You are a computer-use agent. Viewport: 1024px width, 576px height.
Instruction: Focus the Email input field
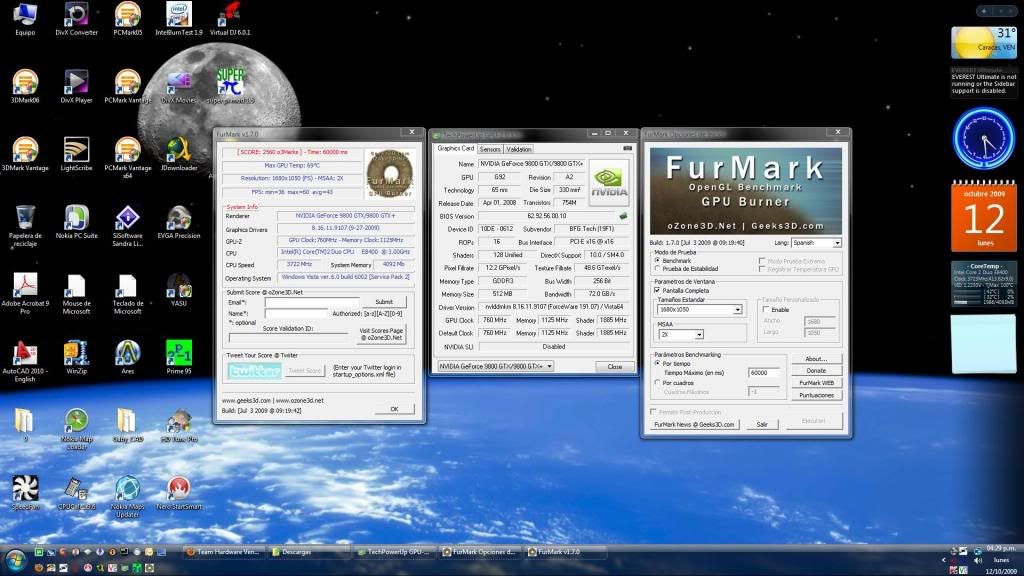pos(312,302)
